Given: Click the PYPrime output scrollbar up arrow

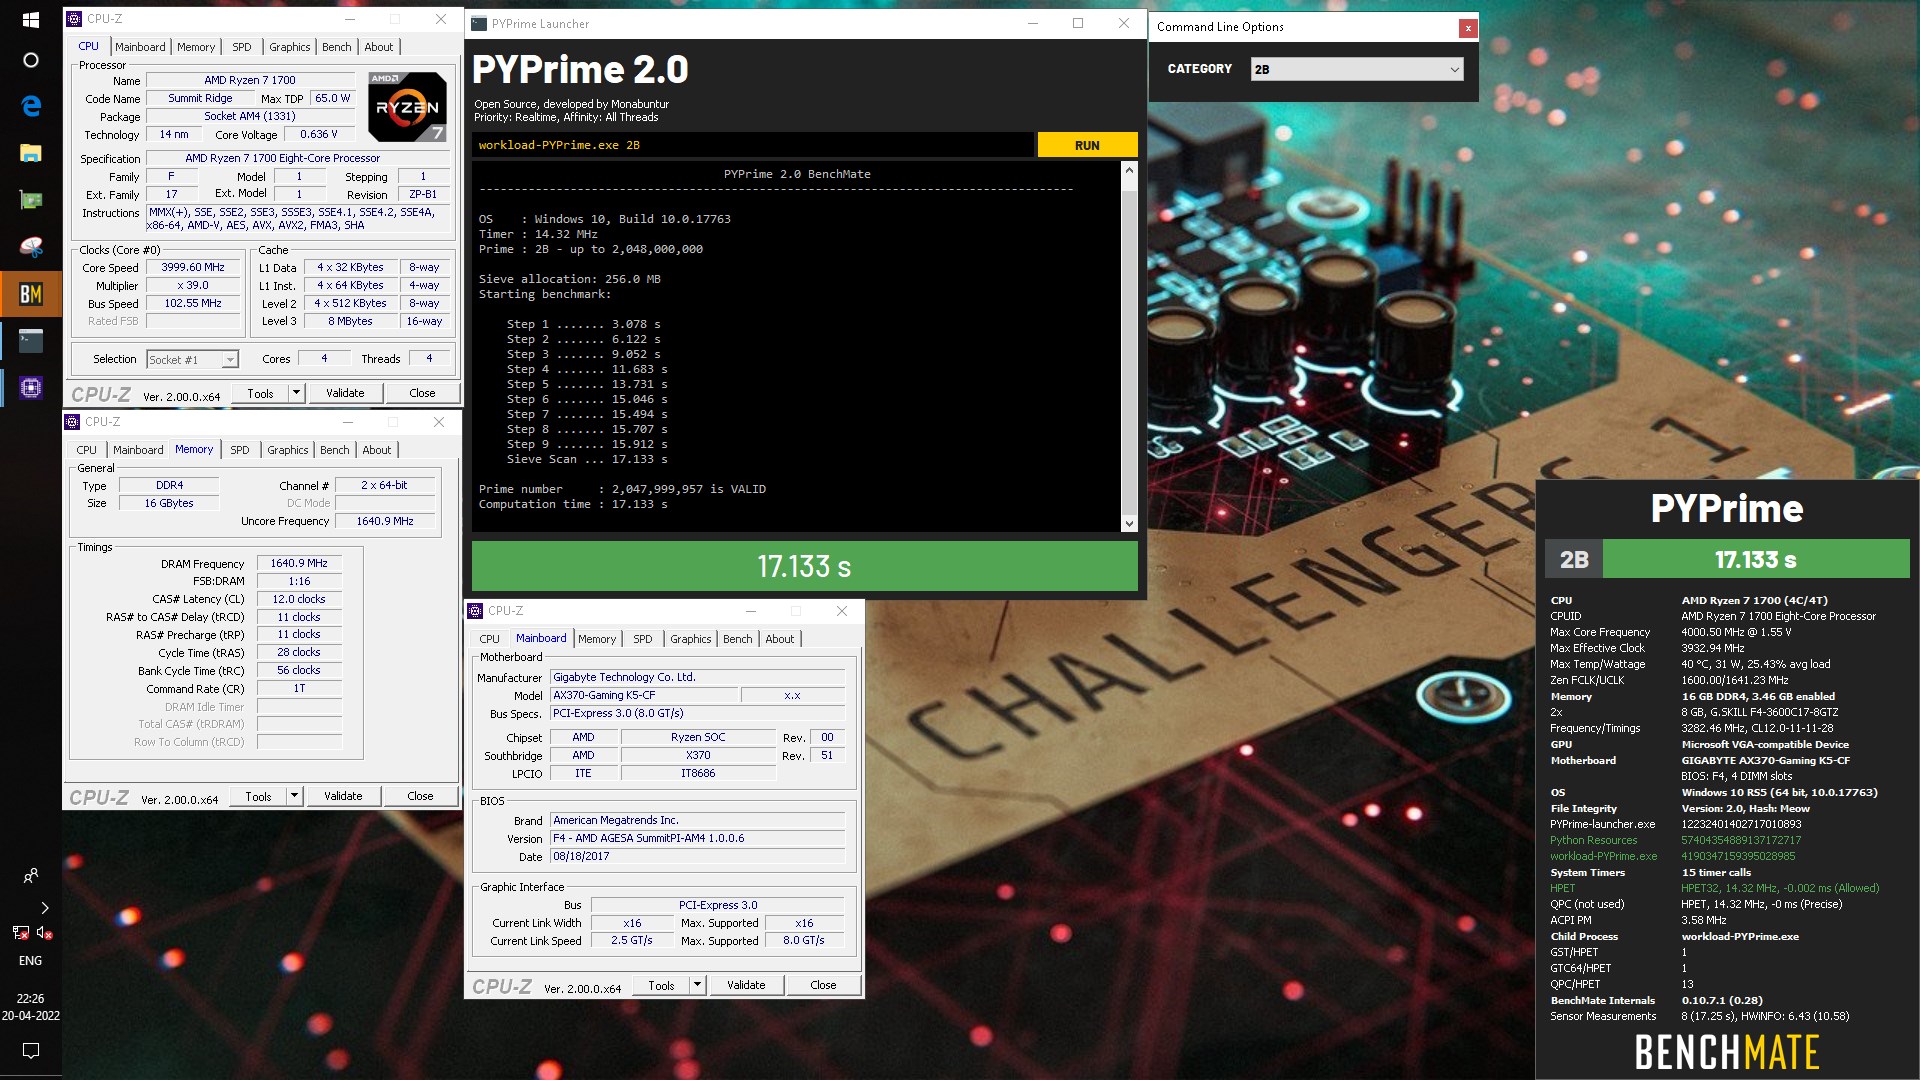Looking at the screenshot, I should (1129, 171).
